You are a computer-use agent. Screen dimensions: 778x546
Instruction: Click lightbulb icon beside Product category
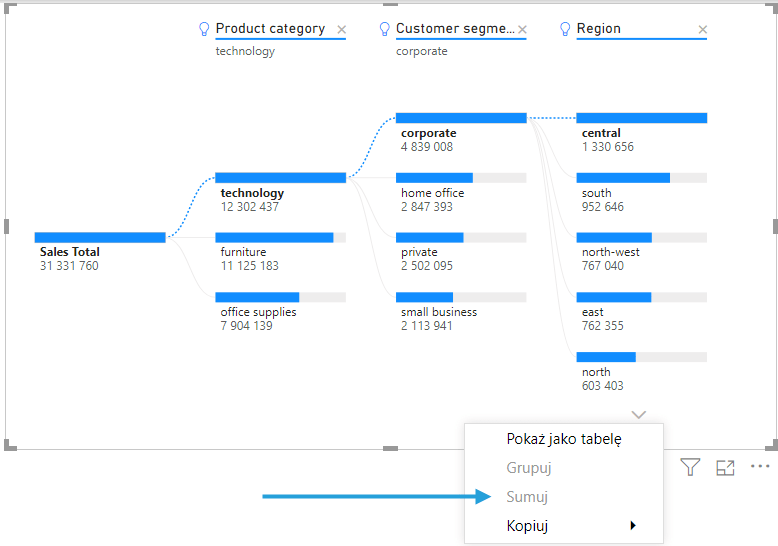tap(205, 29)
